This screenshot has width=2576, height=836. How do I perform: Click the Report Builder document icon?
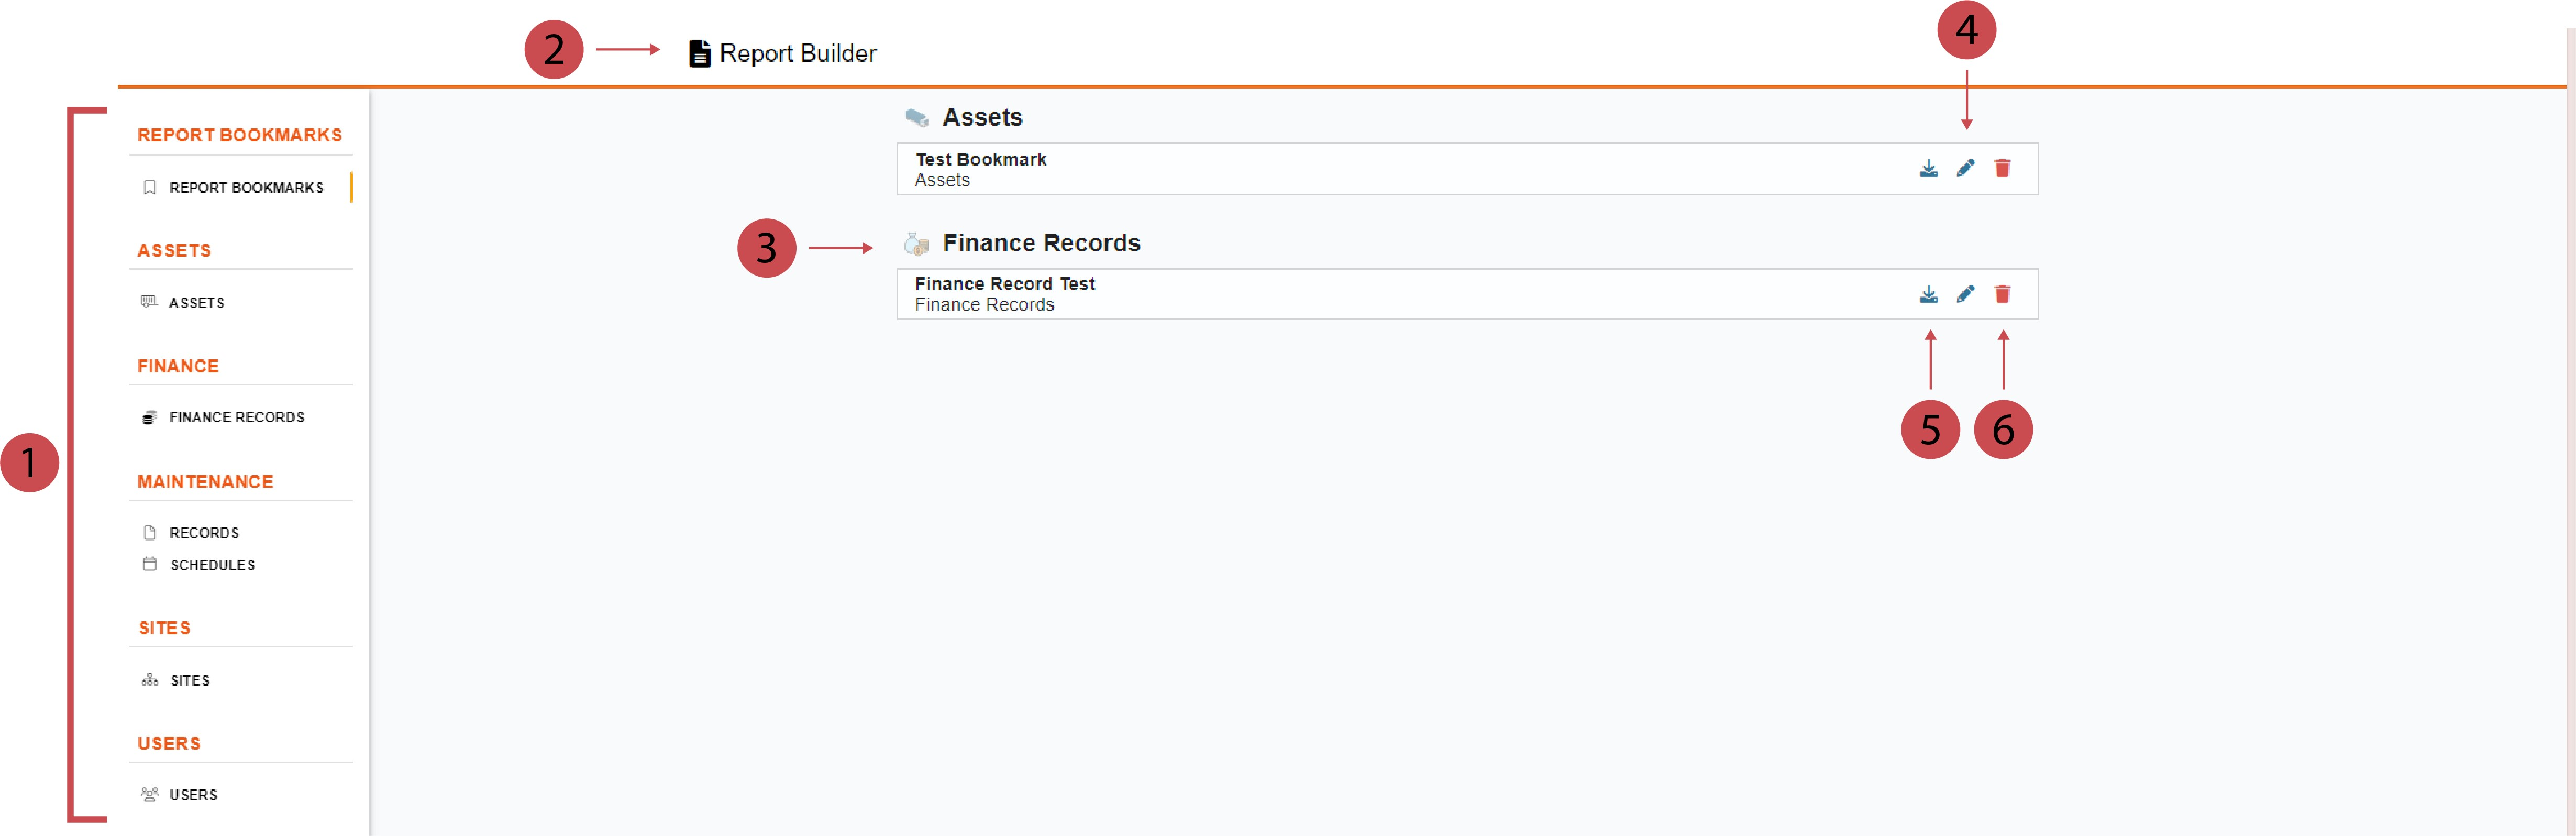pos(700,53)
